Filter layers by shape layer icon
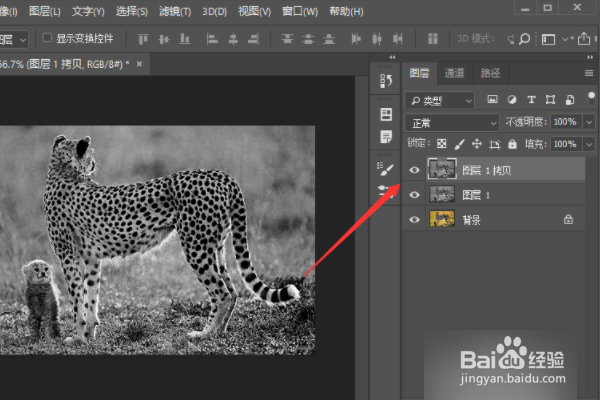Image resolution: width=600 pixels, height=400 pixels. (550, 100)
